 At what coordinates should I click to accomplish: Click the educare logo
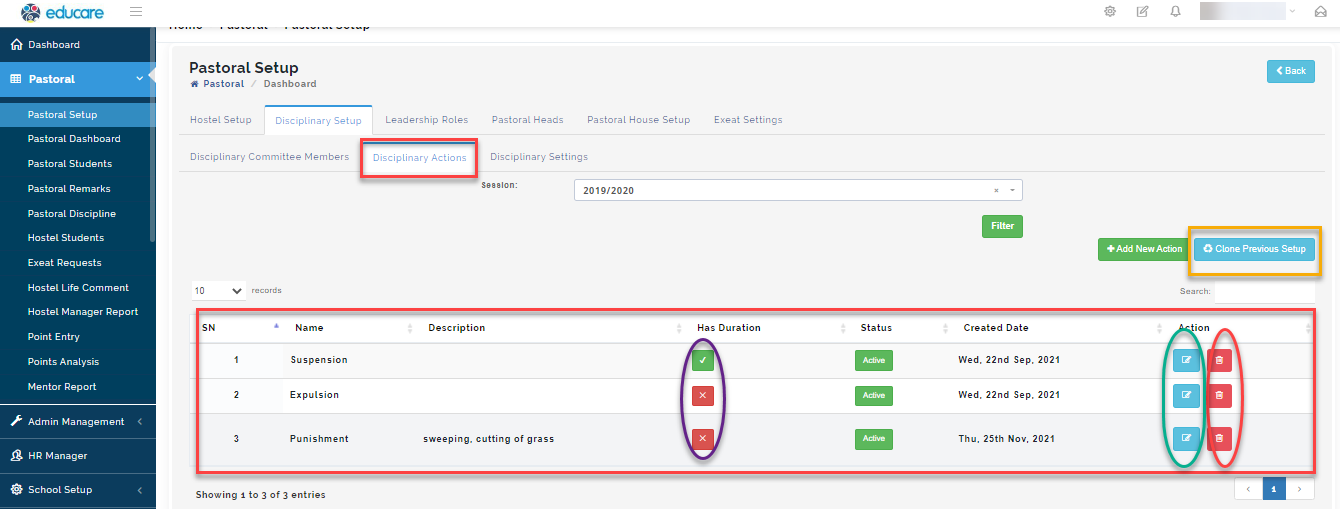[x=63, y=12]
